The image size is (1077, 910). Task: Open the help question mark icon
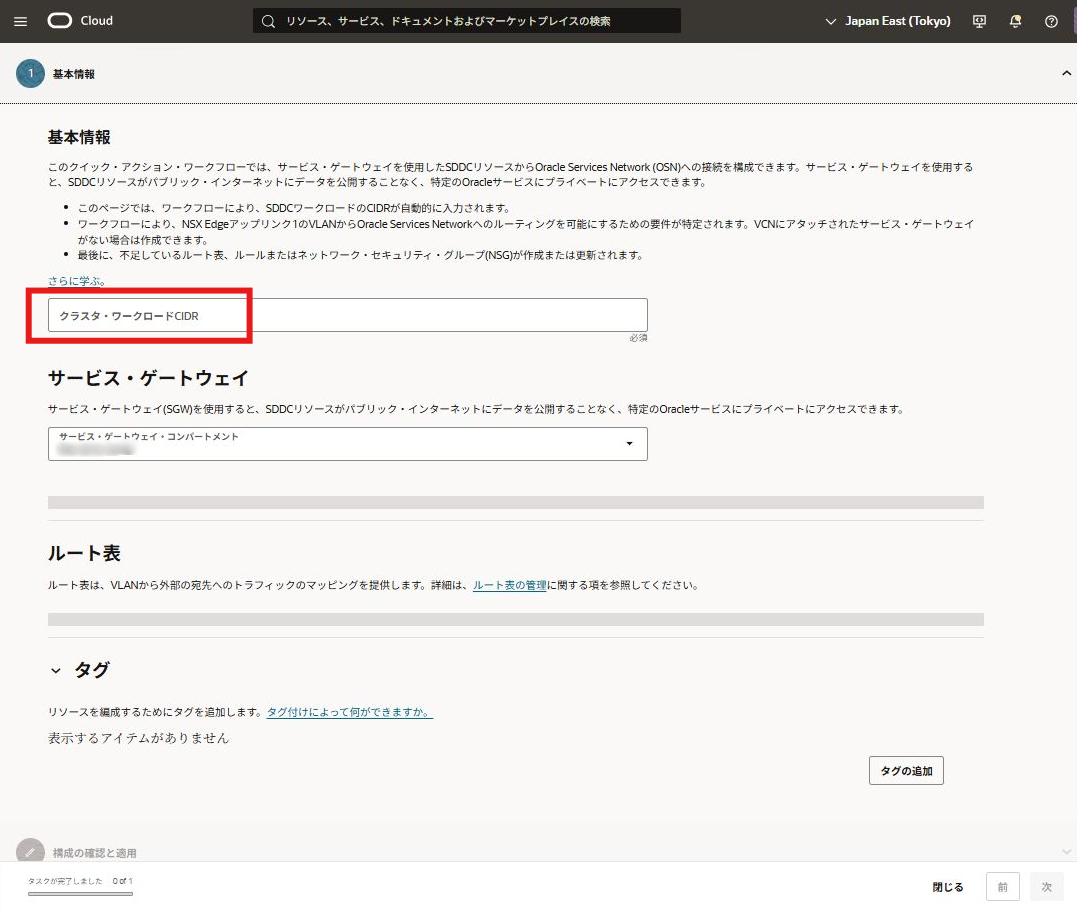(x=1051, y=21)
